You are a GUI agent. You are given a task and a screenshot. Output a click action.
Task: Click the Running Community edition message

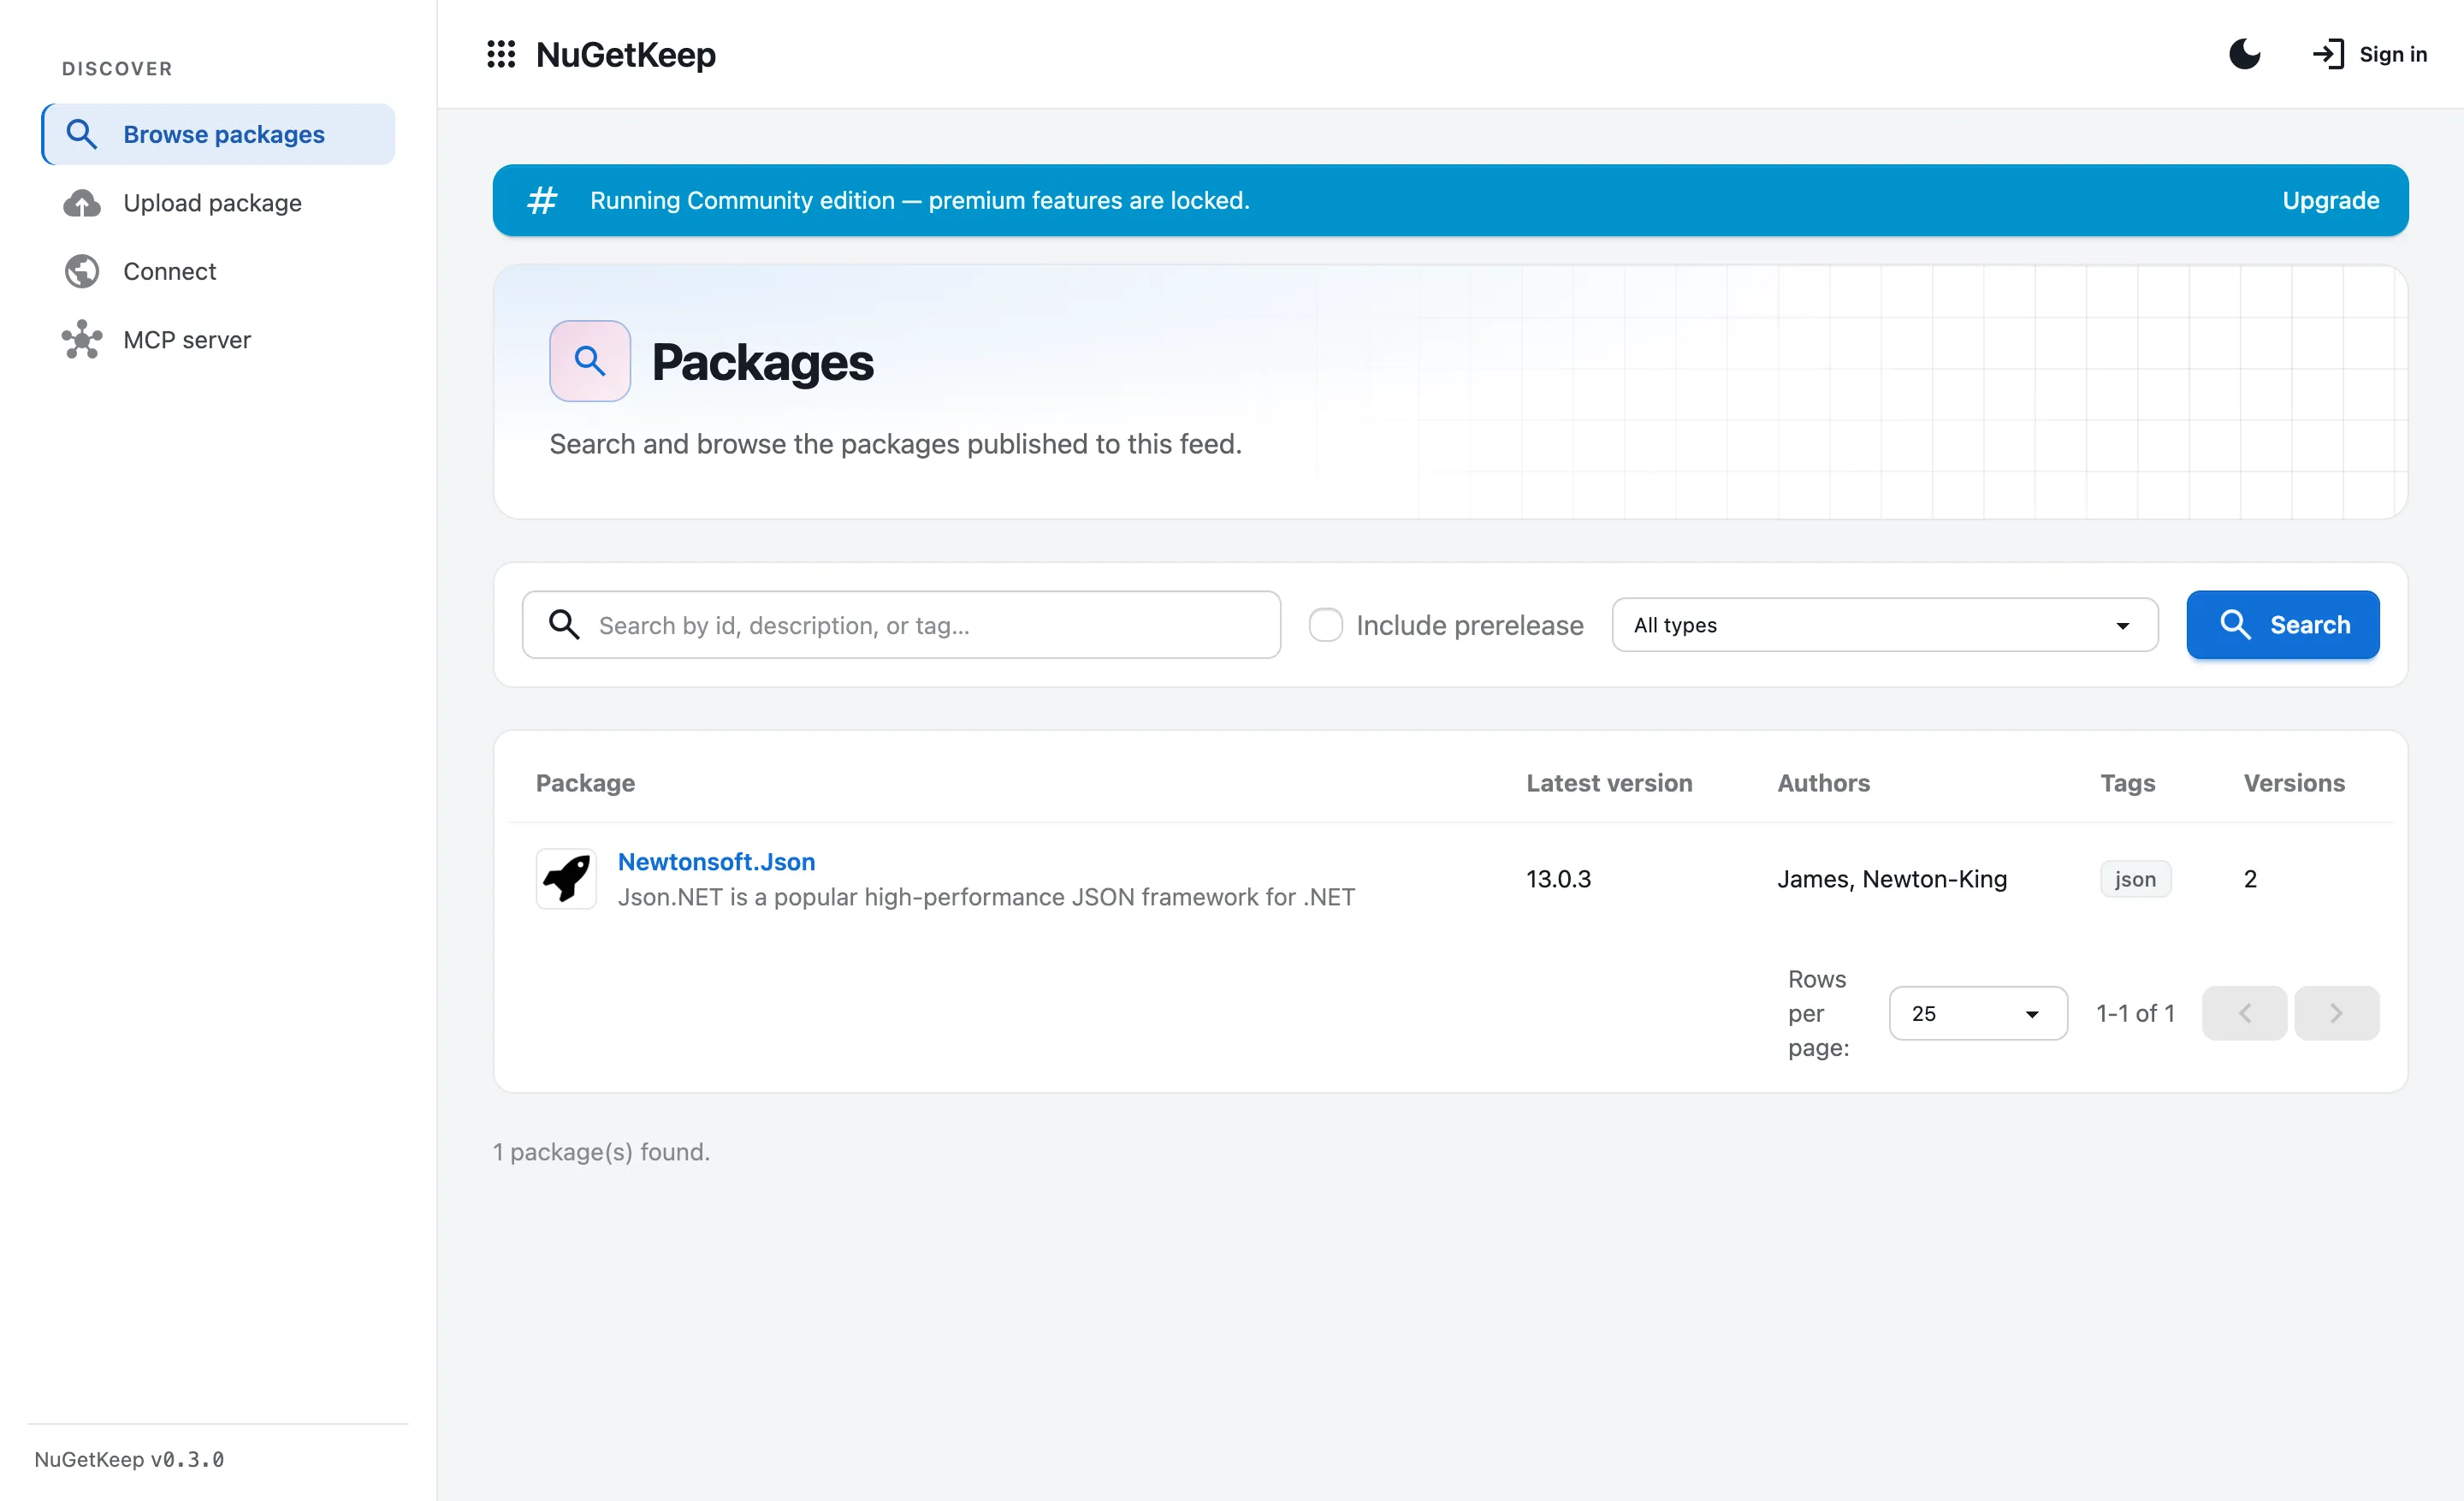[x=920, y=200]
